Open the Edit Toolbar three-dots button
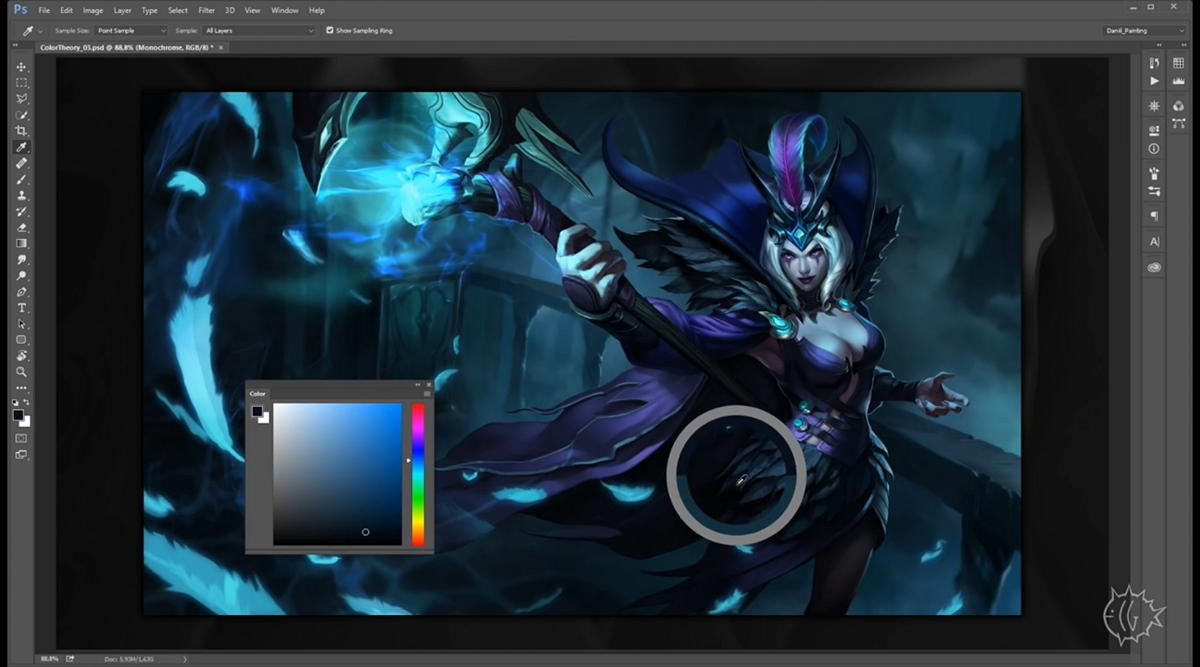The height and width of the screenshot is (667, 1200). [x=21, y=387]
